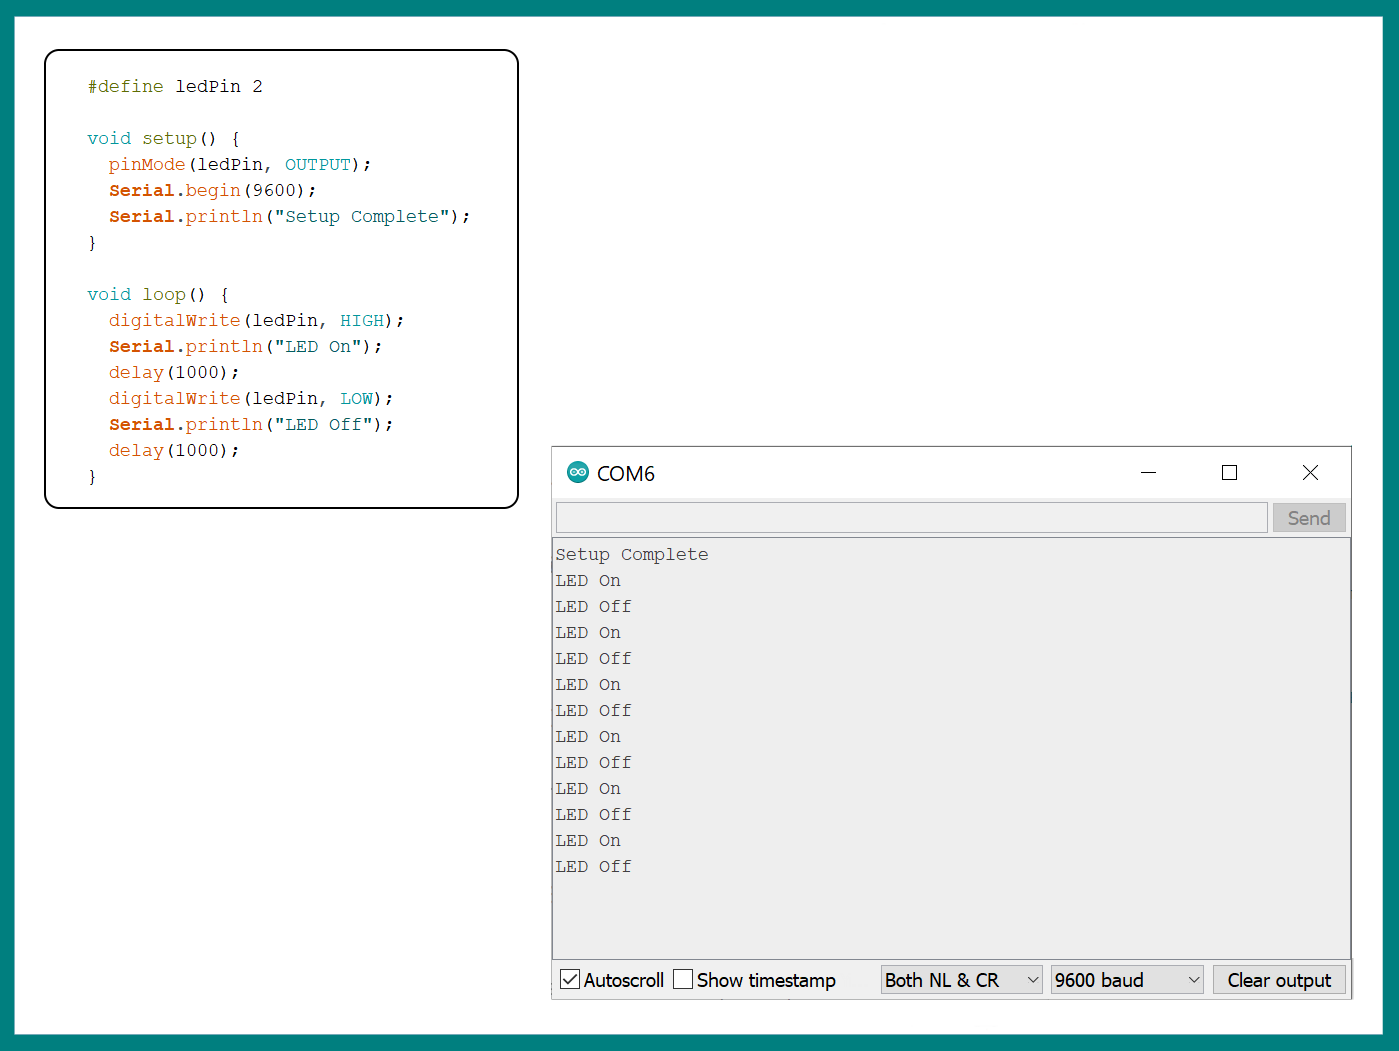Enable the Show timestamp checkbox

click(683, 980)
